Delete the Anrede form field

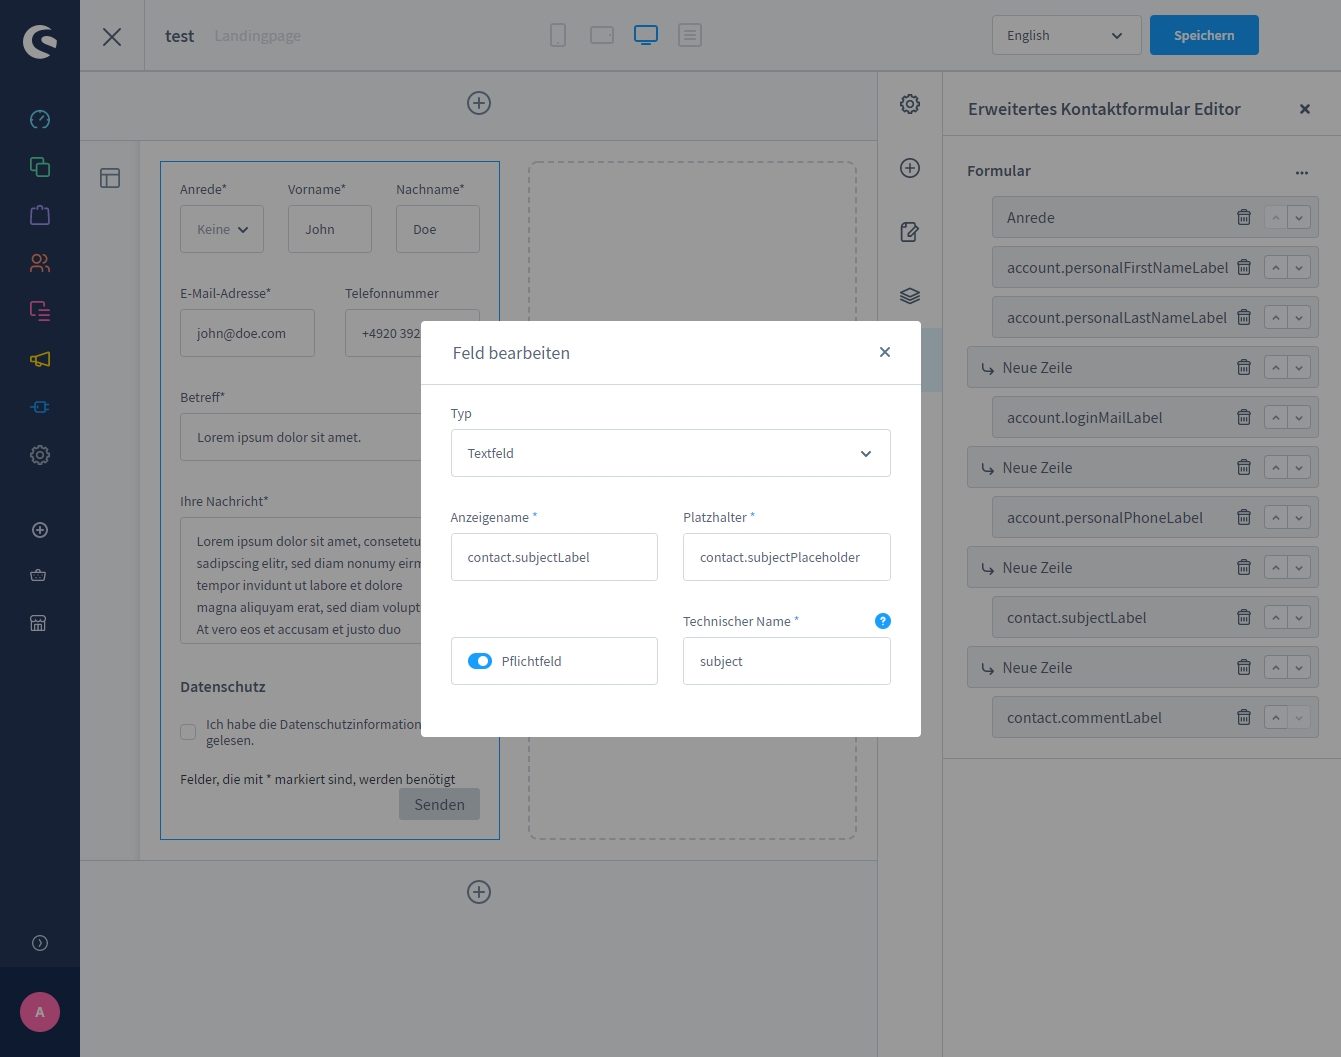click(1244, 217)
